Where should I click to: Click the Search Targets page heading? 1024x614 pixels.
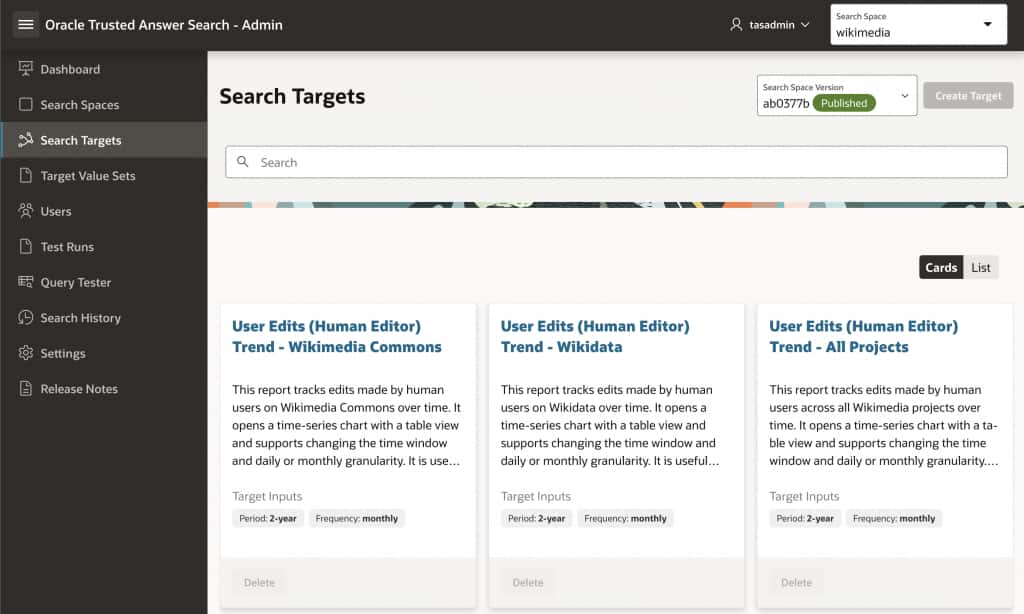click(292, 97)
